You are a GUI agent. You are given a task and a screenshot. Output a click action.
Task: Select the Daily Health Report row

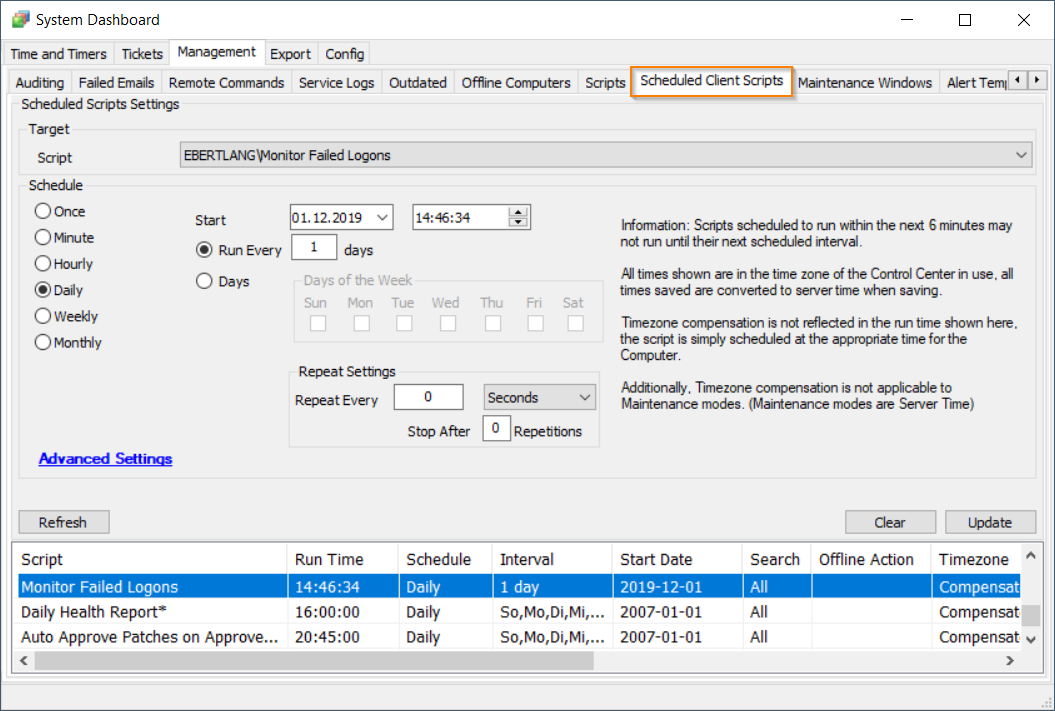click(93, 612)
